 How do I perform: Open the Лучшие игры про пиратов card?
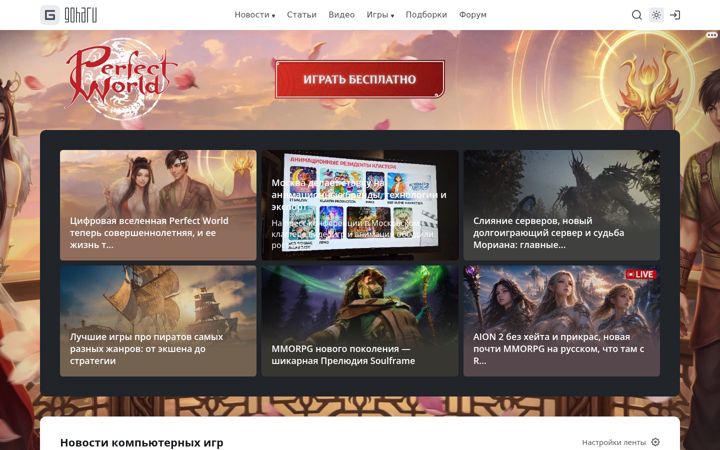[158, 321]
